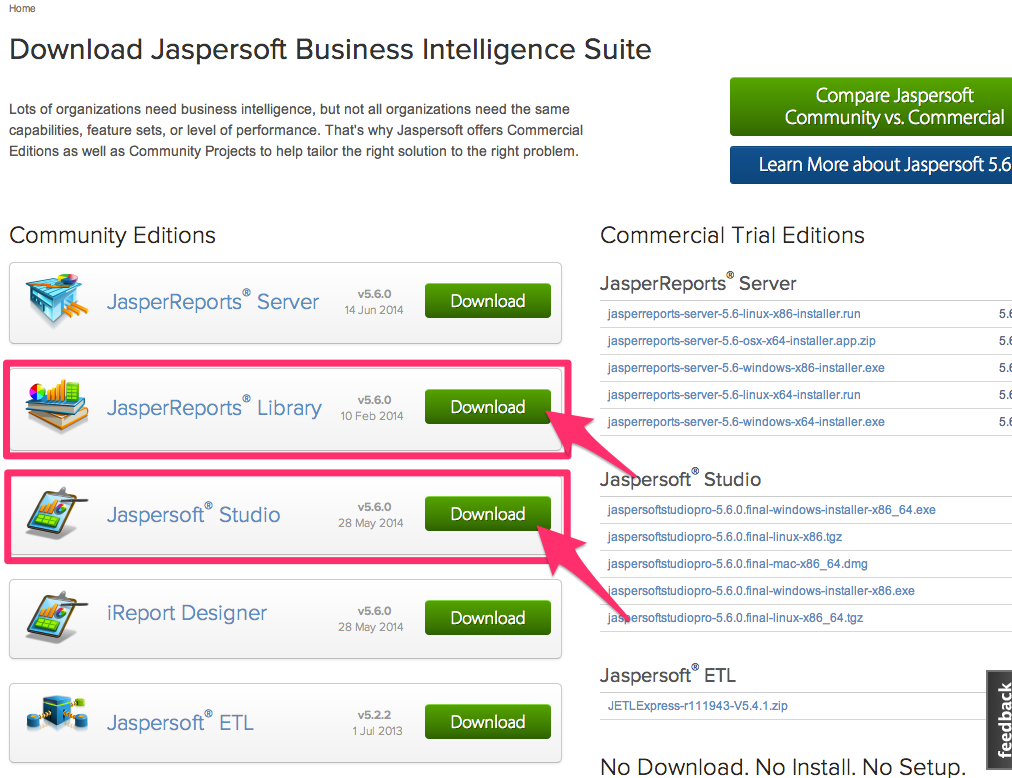Click the Download Jaspersoft Business Intelligence Suite title
The height and width of the screenshot is (778, 1012).
tap(330, 50)
